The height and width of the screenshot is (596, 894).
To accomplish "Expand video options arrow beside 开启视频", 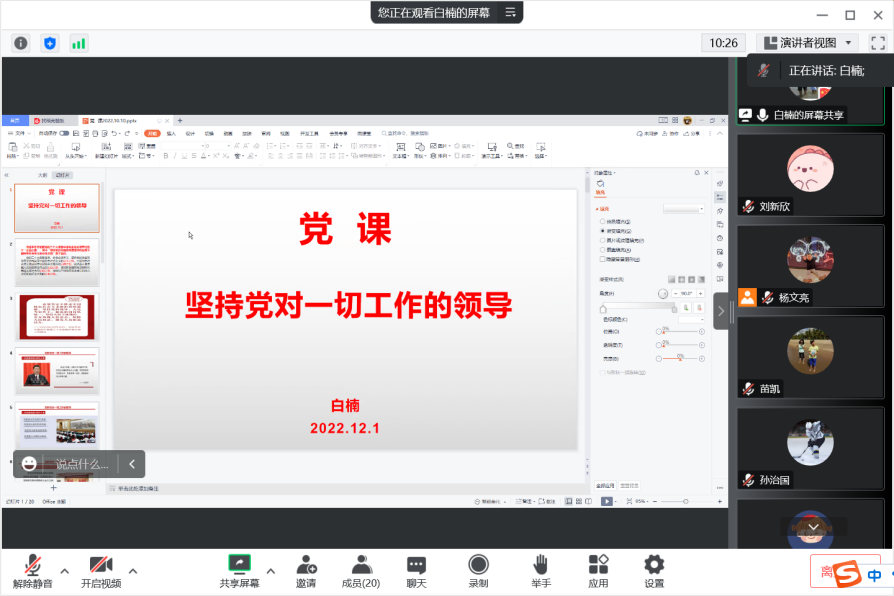I will coord(133,571).
